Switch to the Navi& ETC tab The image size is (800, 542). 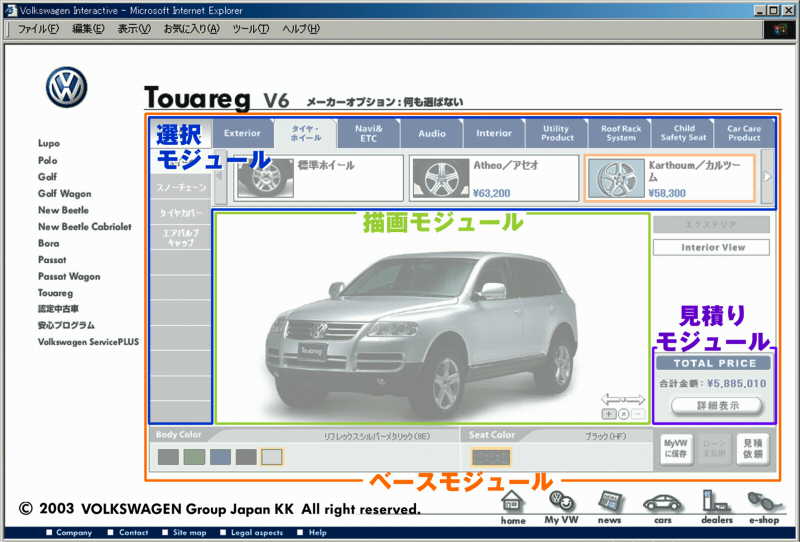point(369,133)
